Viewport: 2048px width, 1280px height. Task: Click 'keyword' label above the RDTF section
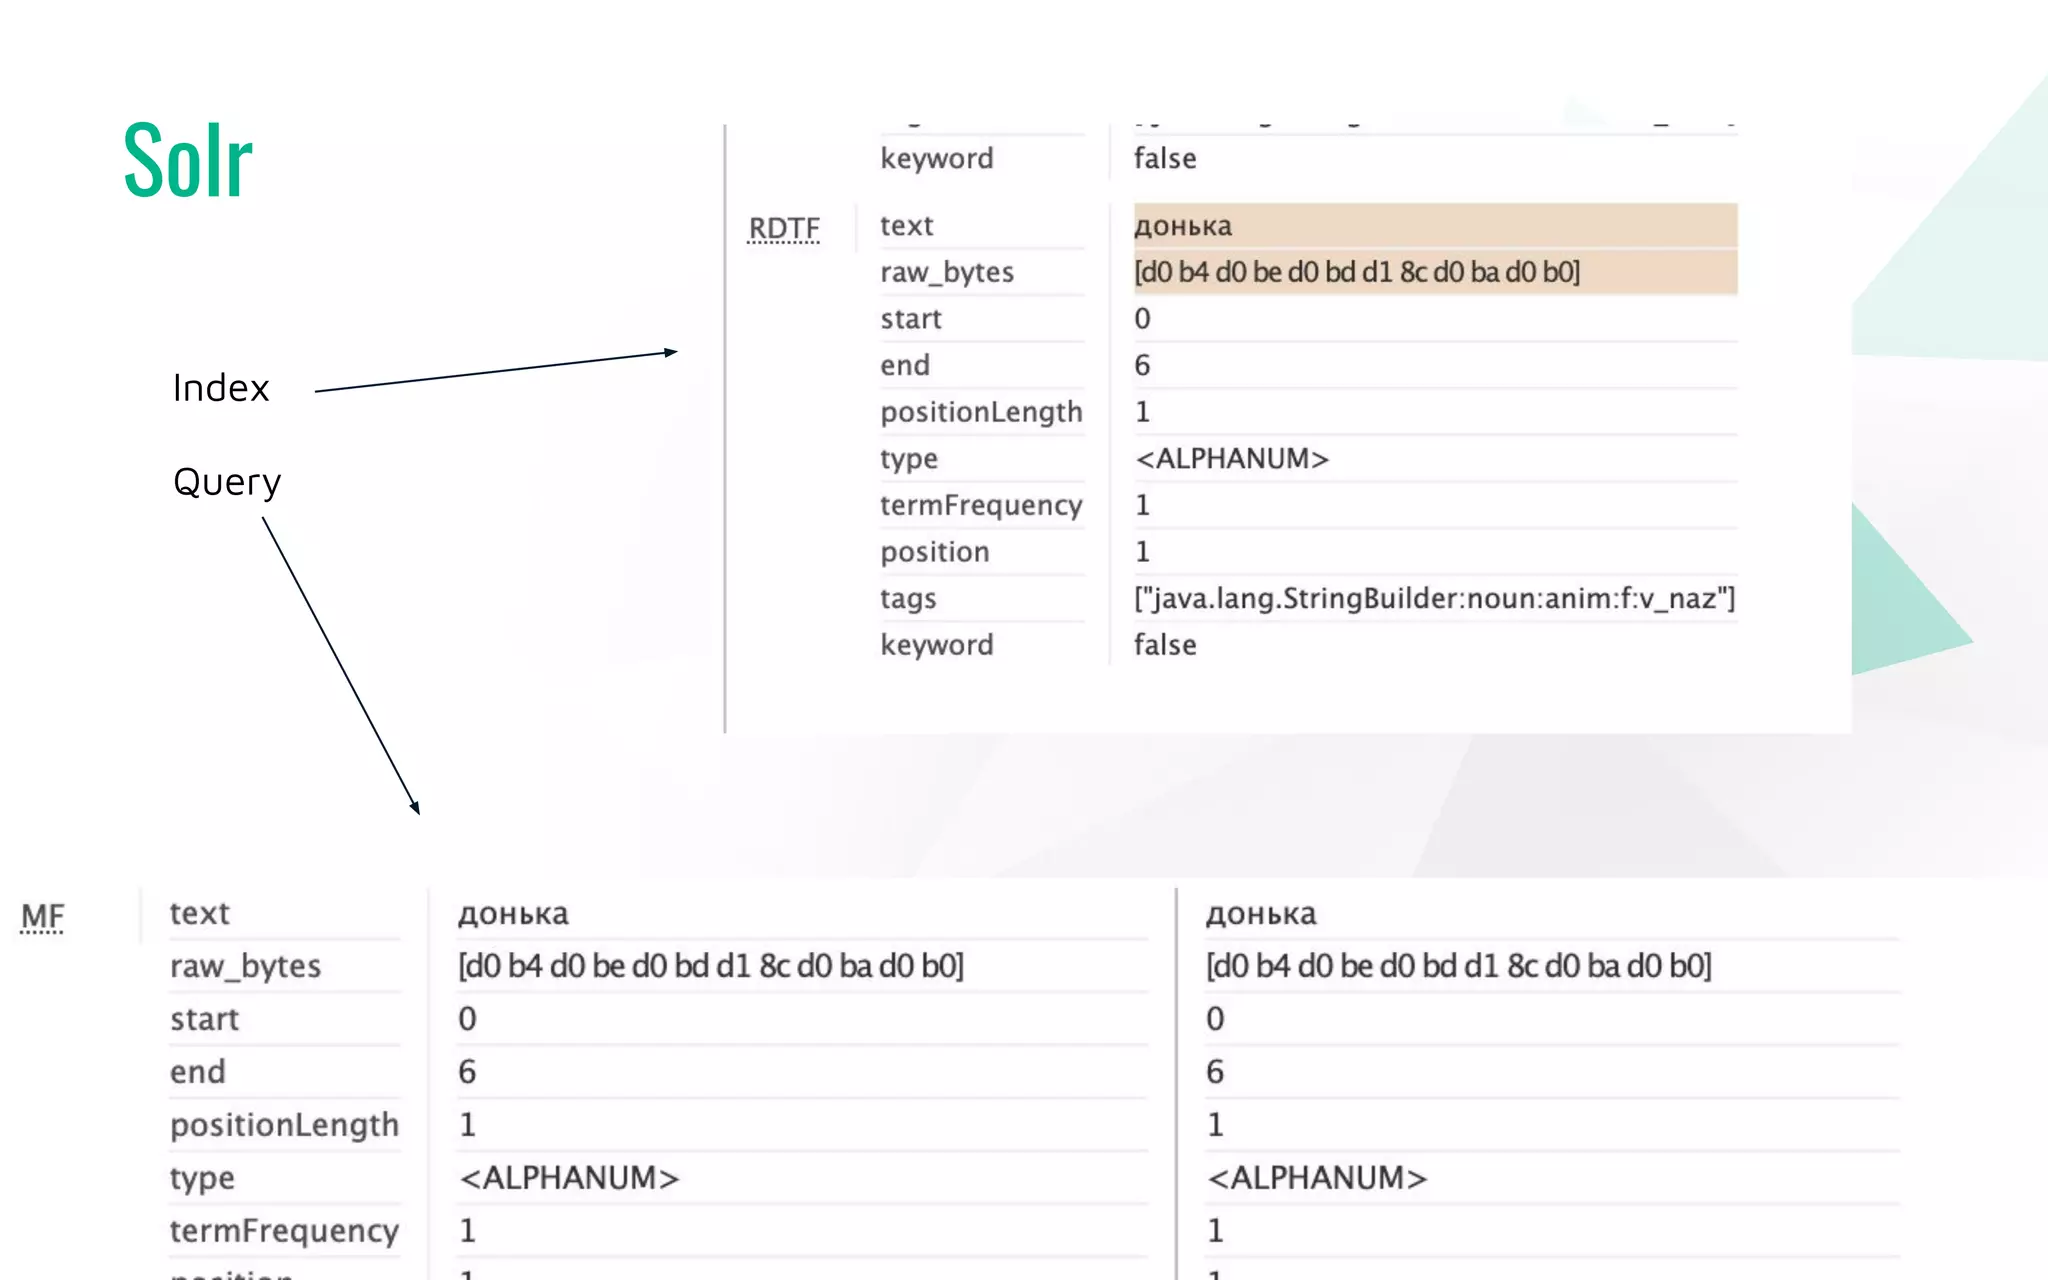tap(936, 158)
